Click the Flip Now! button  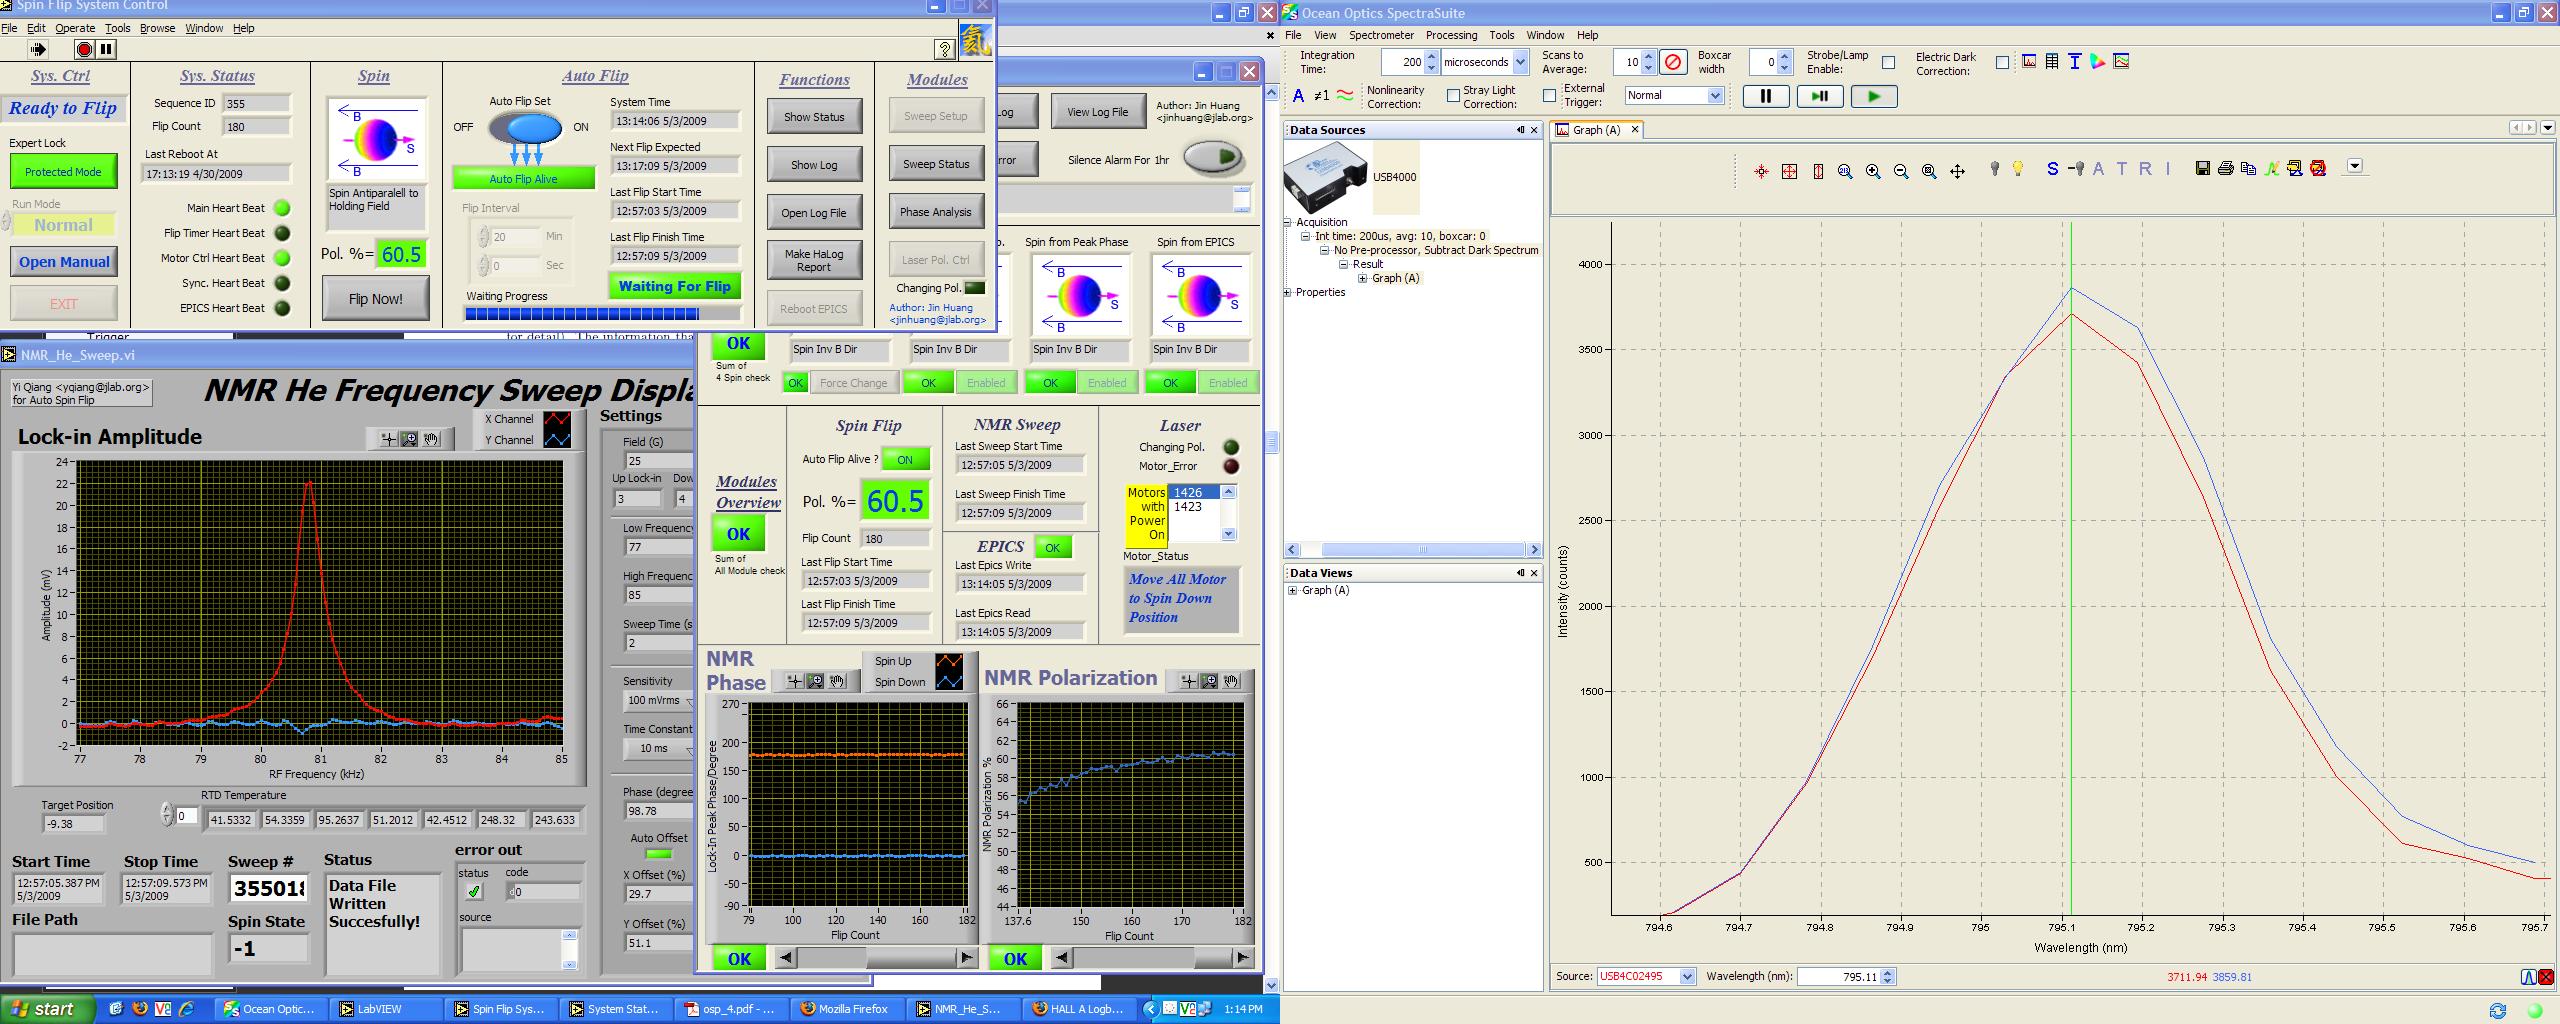pos(376,298)
